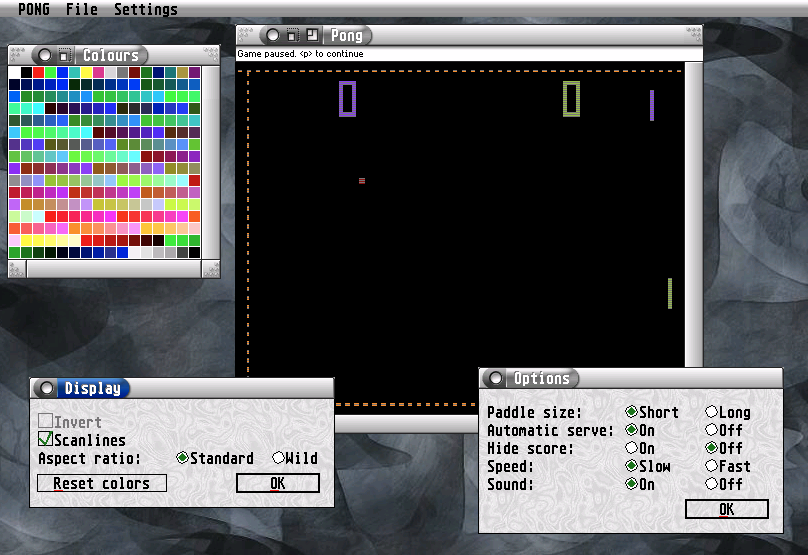The width and height of the screenshot is (808, 555).
Task: Click the round closer icon of Colours window
Action: 45,55
